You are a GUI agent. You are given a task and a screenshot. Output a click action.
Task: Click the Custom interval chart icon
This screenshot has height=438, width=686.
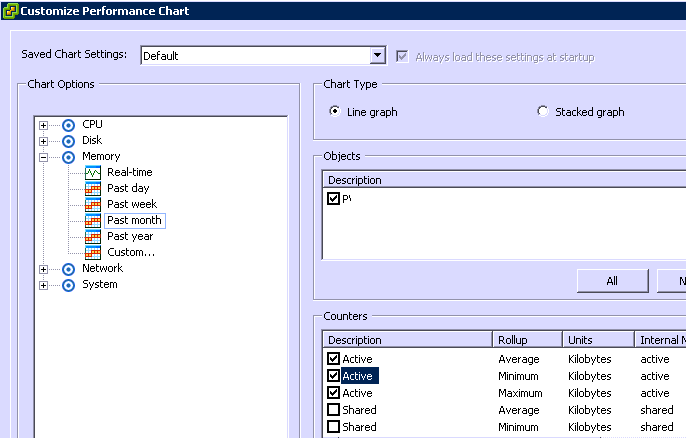92,253
